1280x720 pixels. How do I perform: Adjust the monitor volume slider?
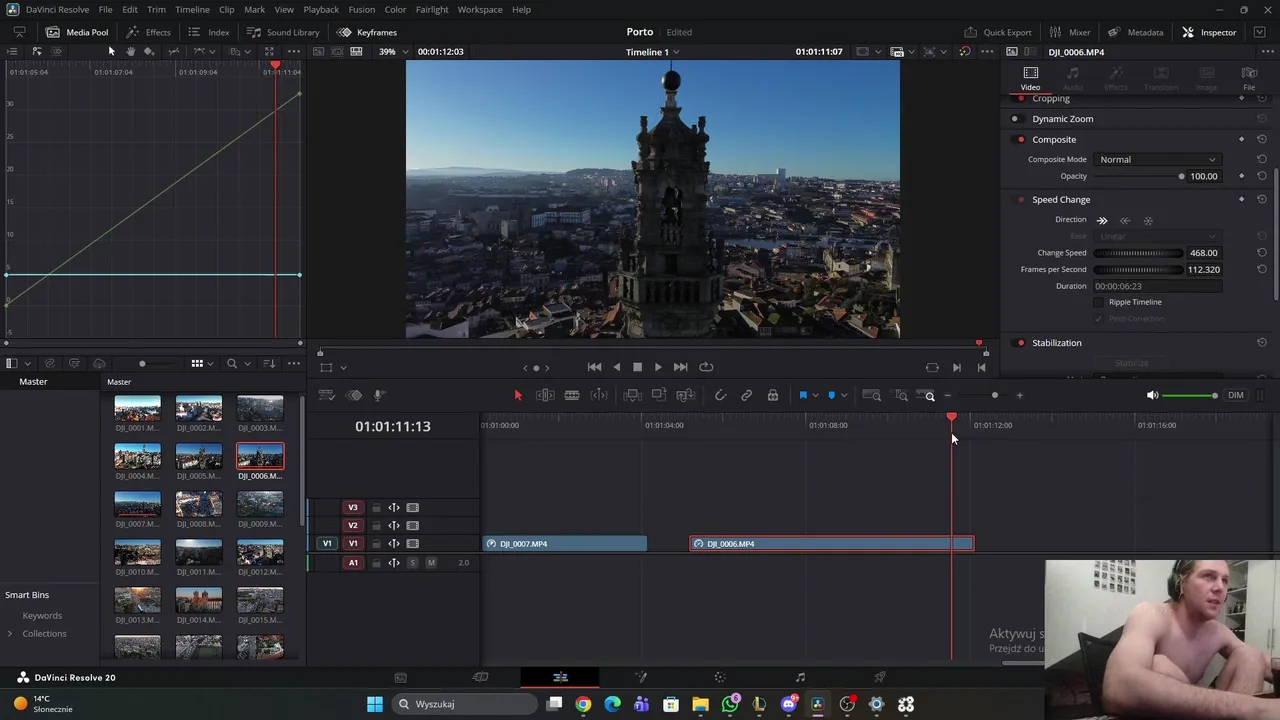coord(1191,396)
